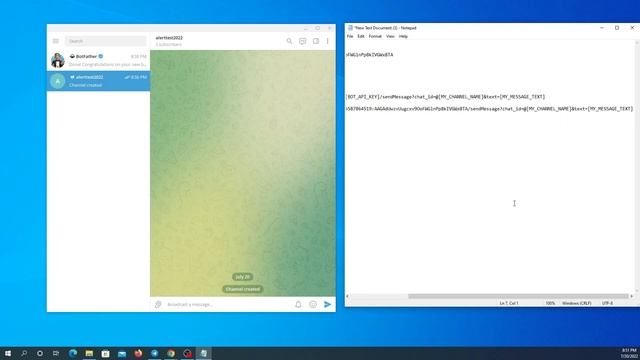Viewport: 640px width, 360px height.
Task: Maximize the Telegram window
Action: pos(318,28)
